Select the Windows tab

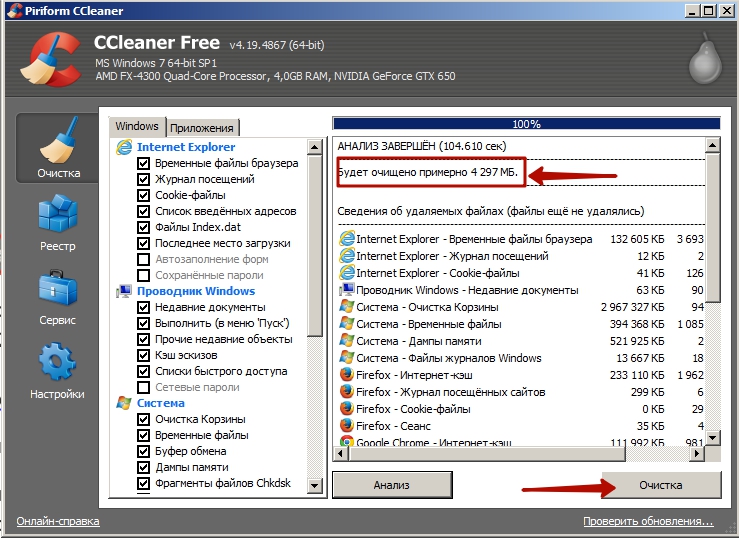pos(137,126)
